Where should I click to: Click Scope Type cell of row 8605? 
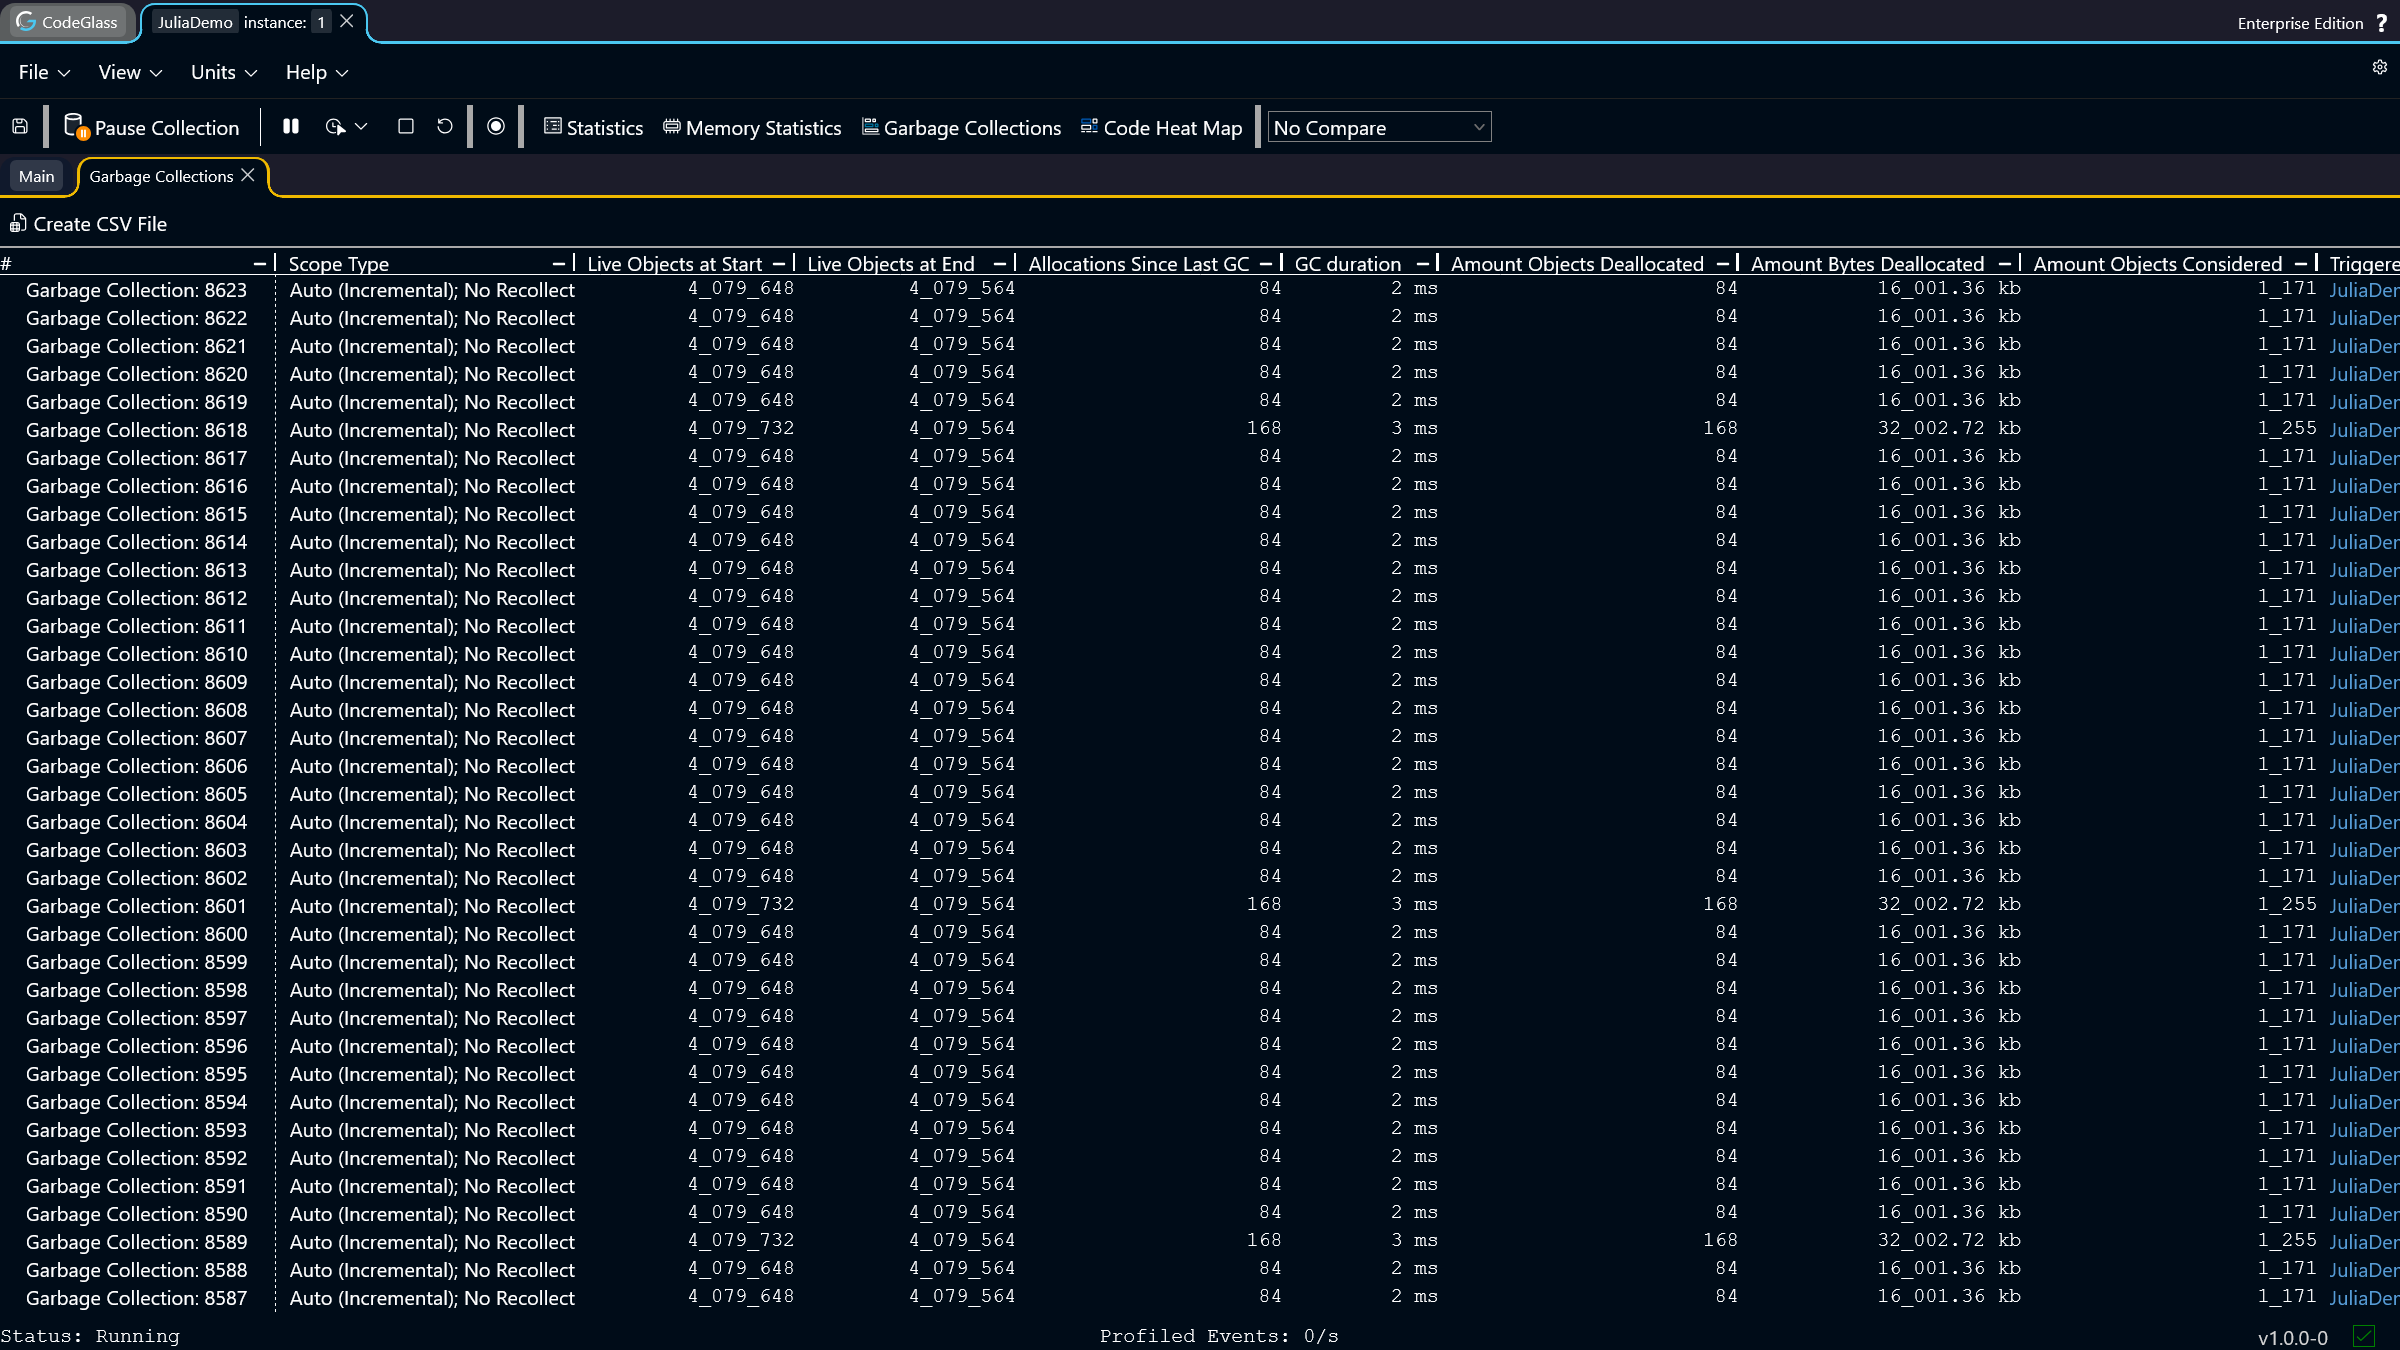coord(432,794)
